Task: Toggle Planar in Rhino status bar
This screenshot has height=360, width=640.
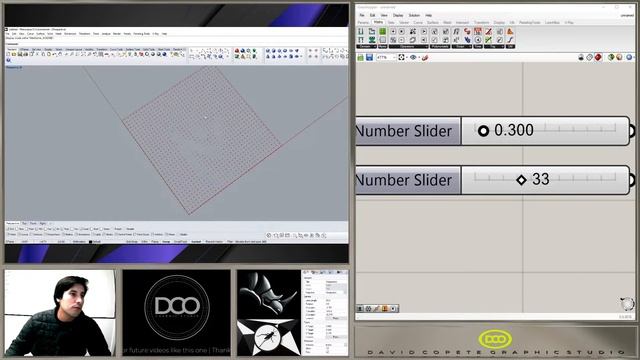Action: tap(155, 242)
